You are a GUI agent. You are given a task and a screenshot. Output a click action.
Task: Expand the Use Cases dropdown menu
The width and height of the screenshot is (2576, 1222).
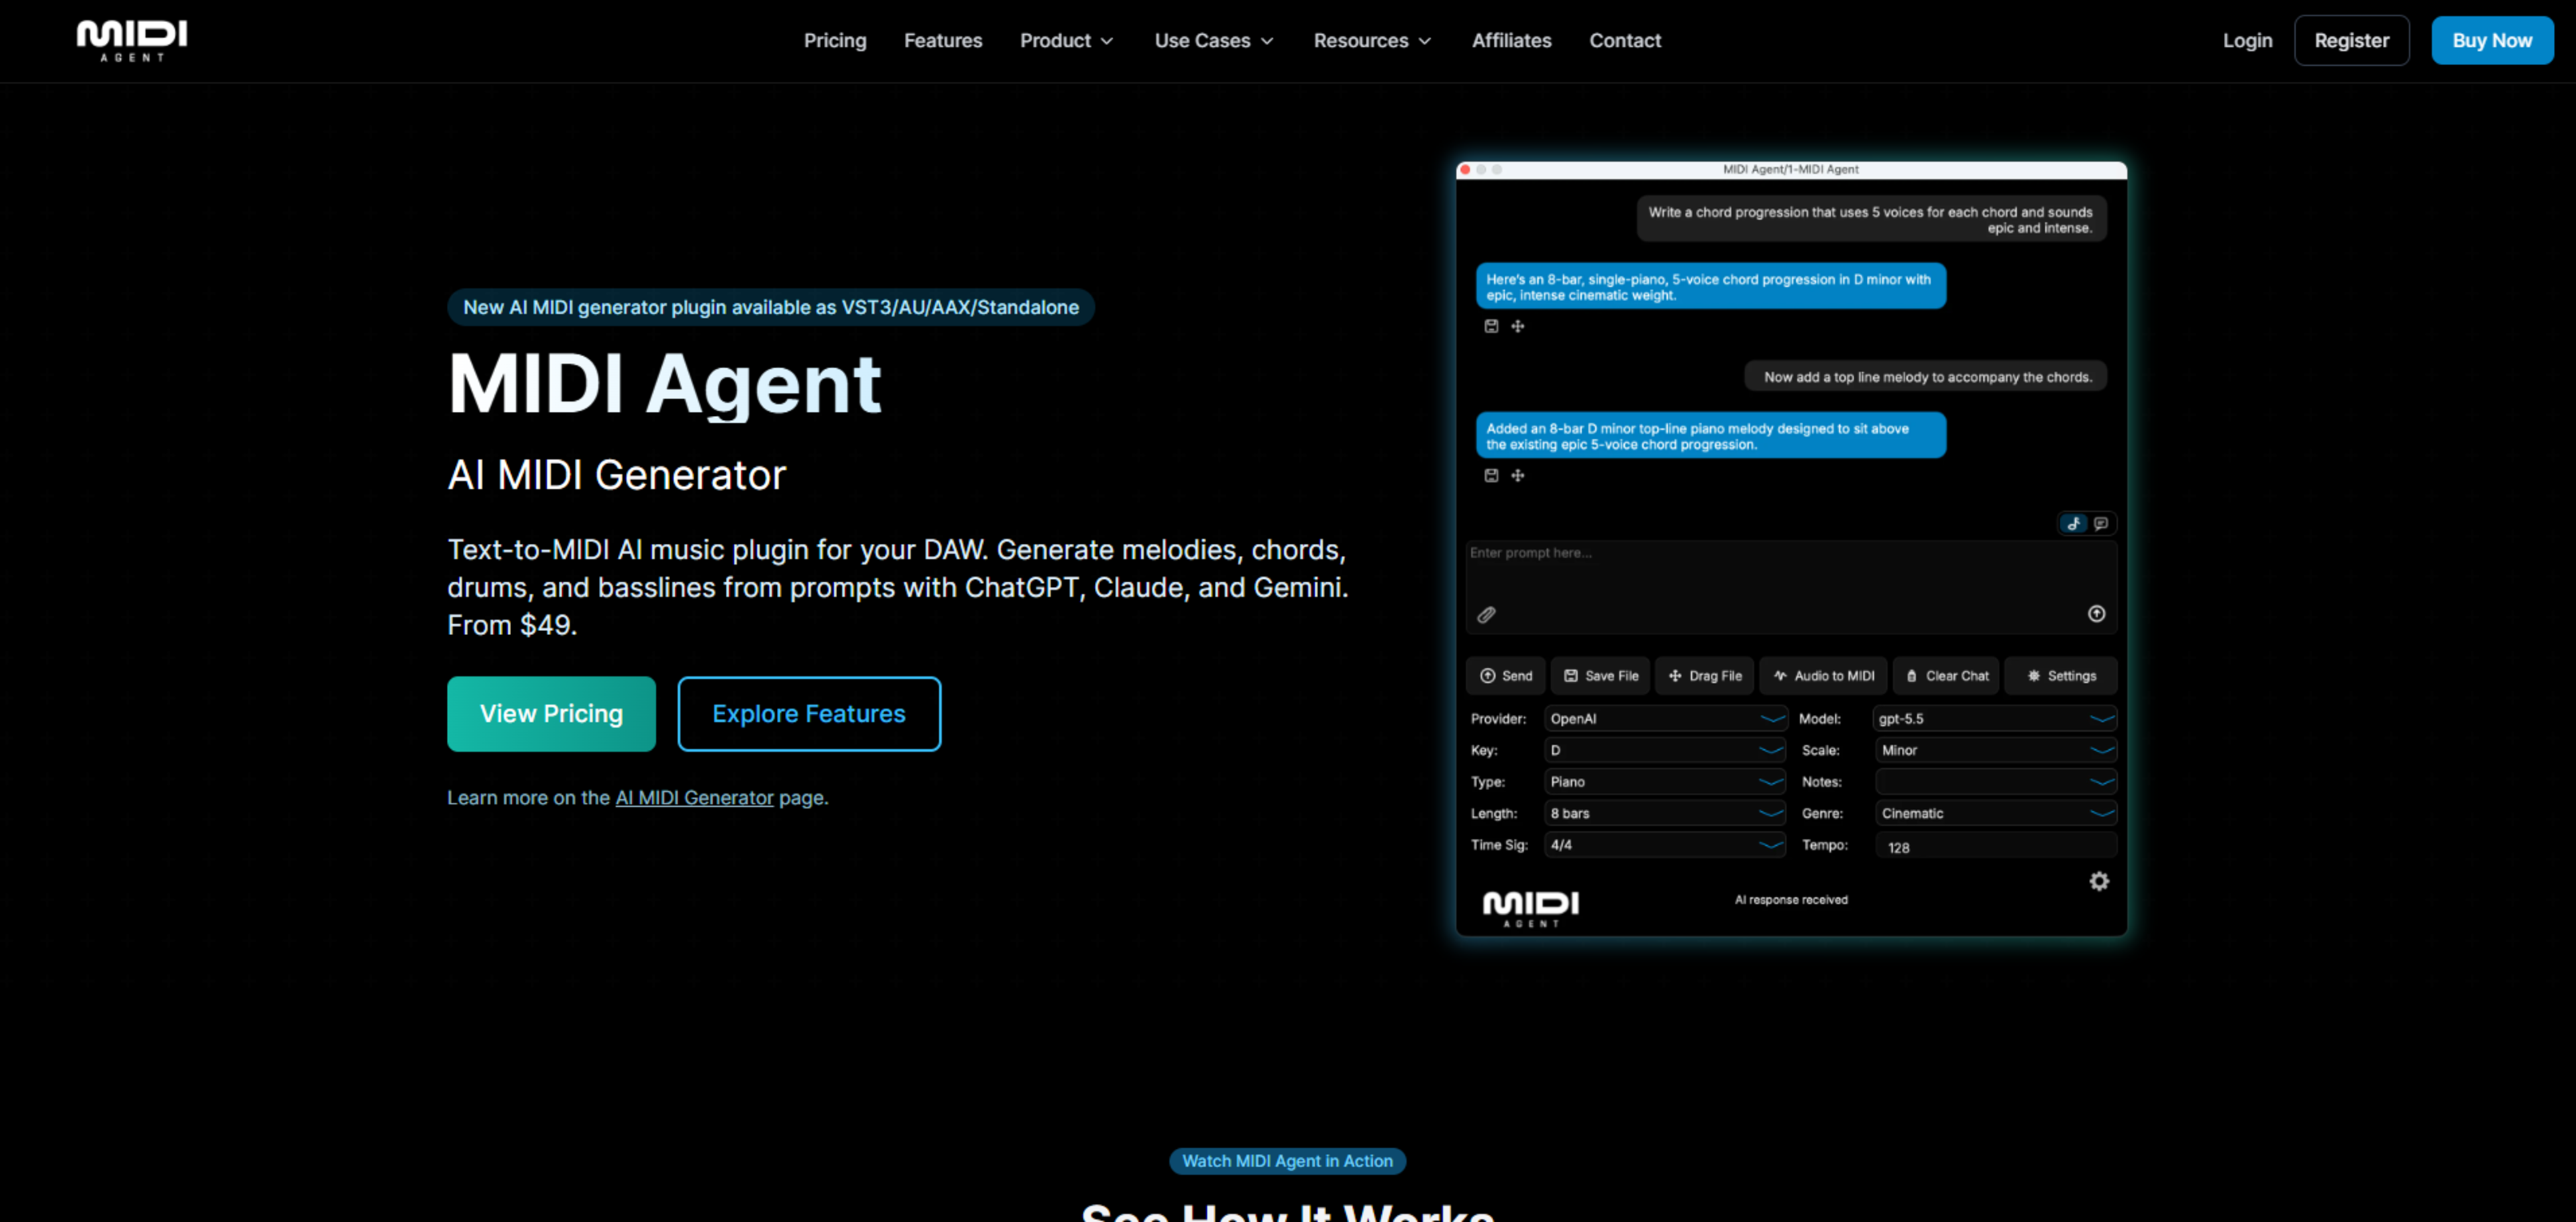tap(1214, 41)
